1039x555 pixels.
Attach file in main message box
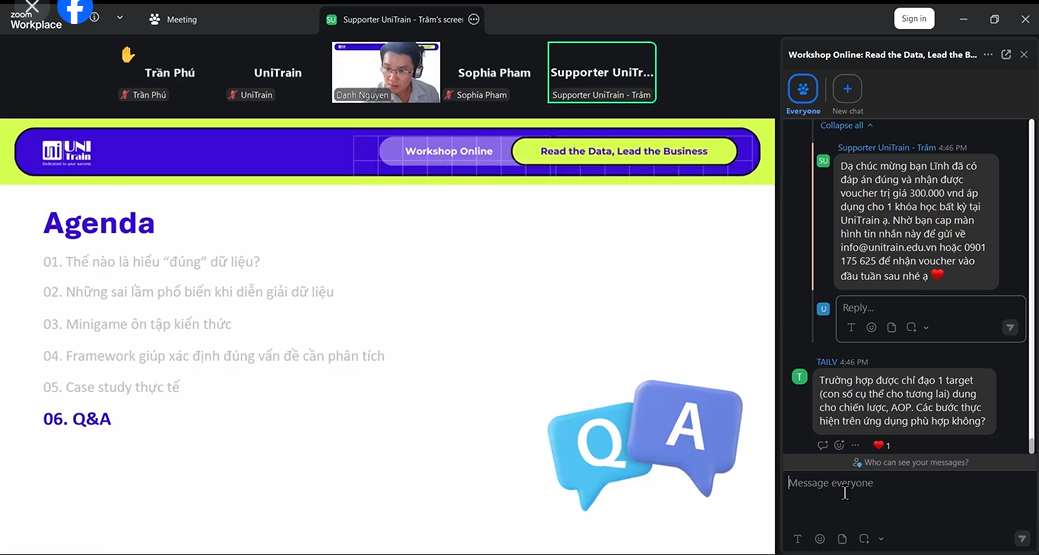tap(842, 538)
